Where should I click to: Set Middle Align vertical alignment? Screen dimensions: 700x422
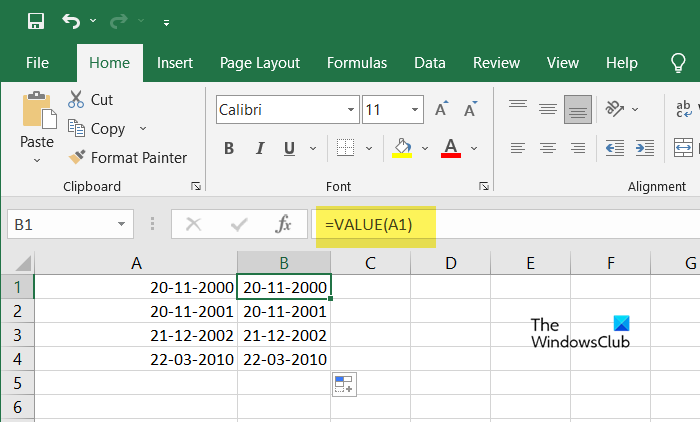click(x=548, y=109)
